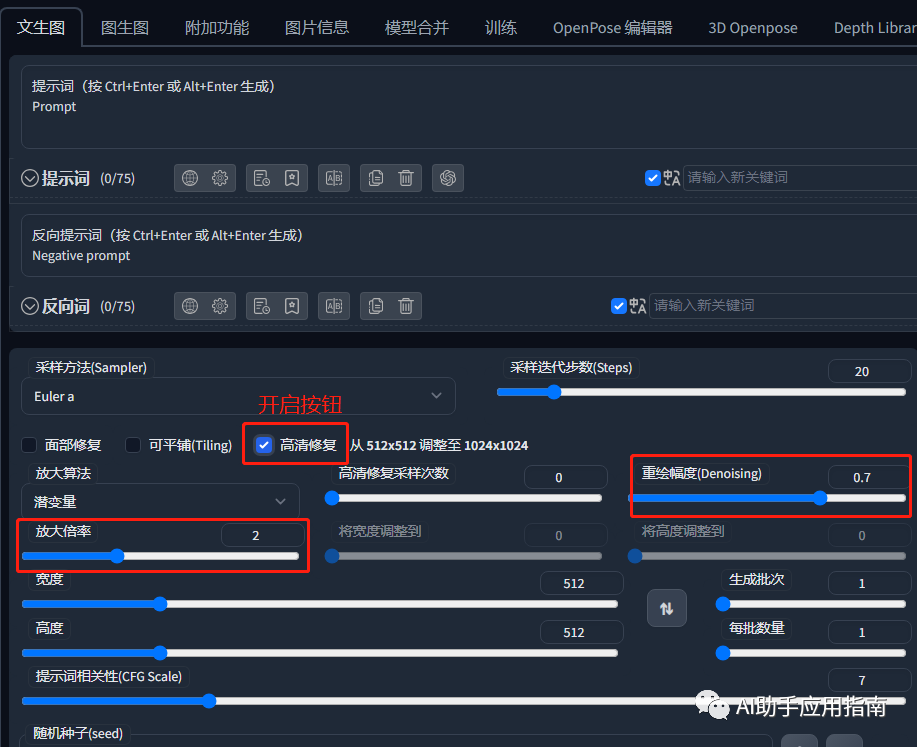Click the 生成批次 value field
The height and width of the screenshot is (747, 917).
click(870, 583)
